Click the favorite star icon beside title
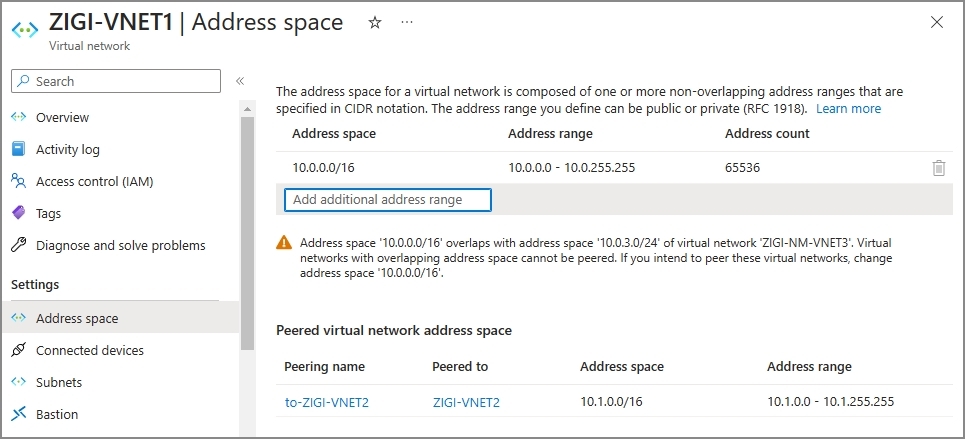This screenshot has height=439, width=965. tap(375, 23)
